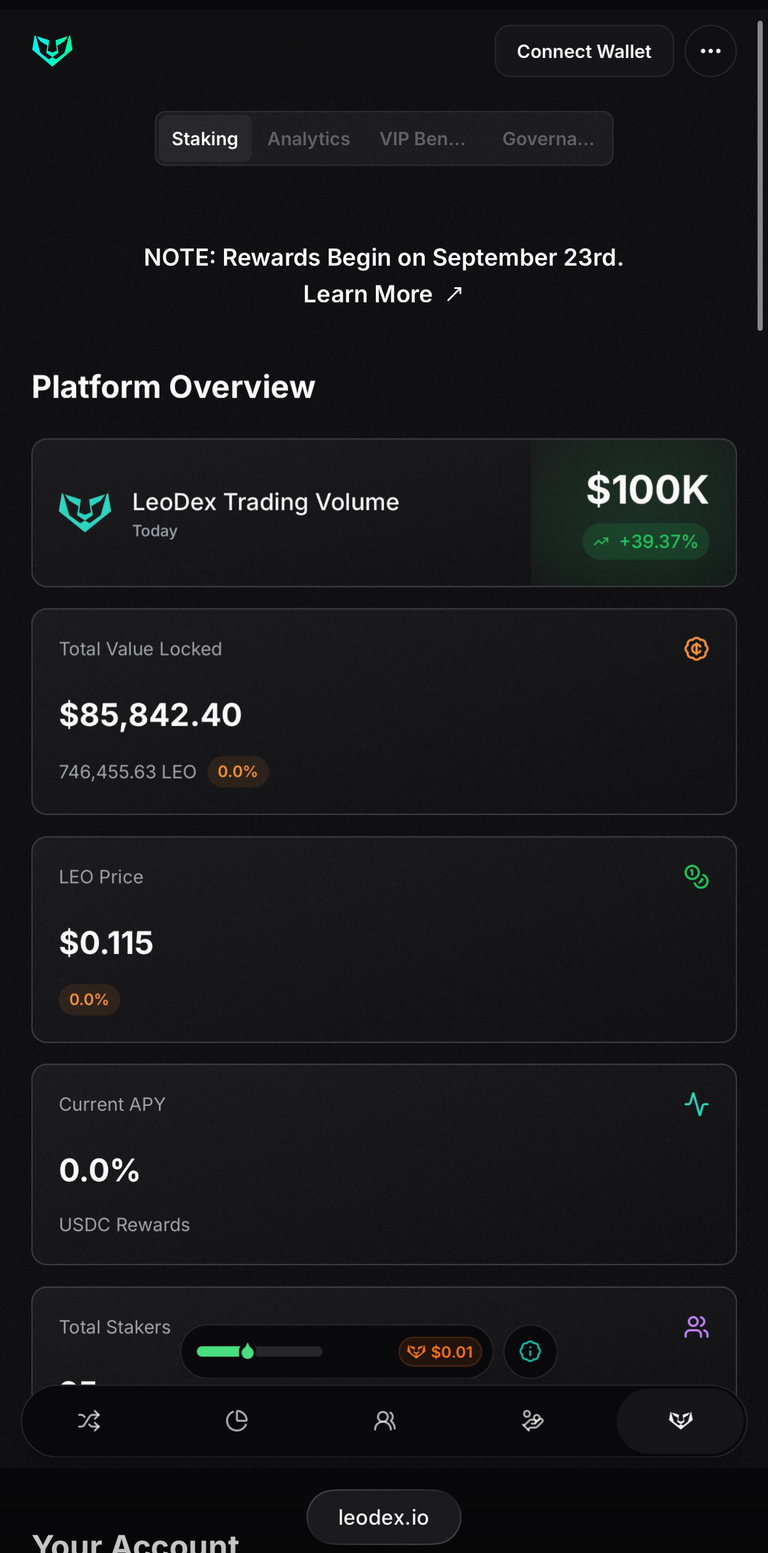Viewport: 768px width, 1553px height.
Task: Click the pulse activity icon on Current APY
Action: coord(697,1105)
